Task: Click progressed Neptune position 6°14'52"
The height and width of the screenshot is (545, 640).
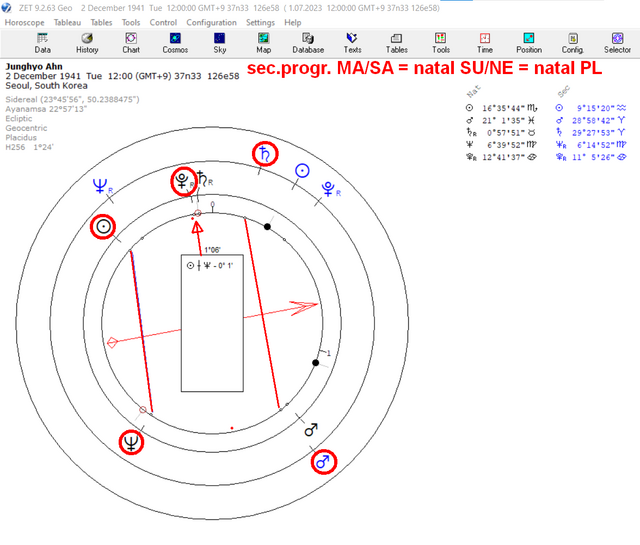Action: 596,145
